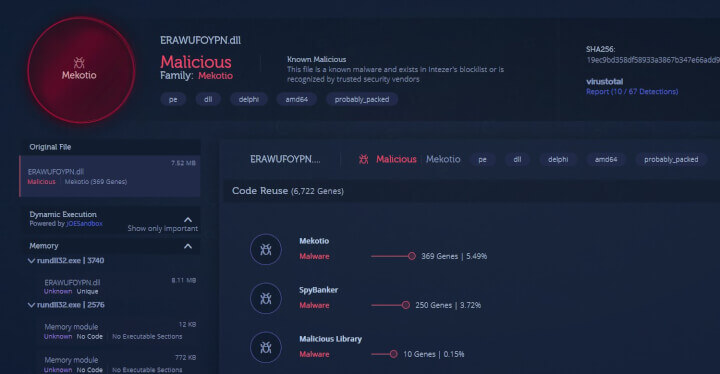Collapse the rundll32.exe | 3740 tree node
The image size is (720, 374).
31,261
